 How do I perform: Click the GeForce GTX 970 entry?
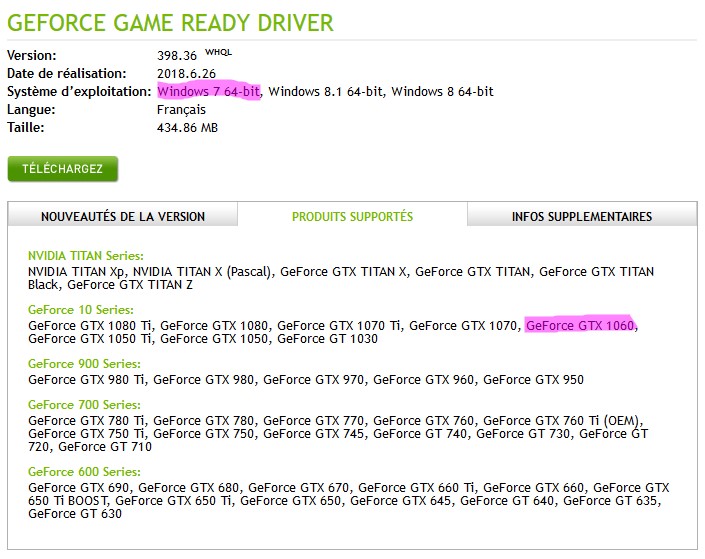[x=313, y=380]
